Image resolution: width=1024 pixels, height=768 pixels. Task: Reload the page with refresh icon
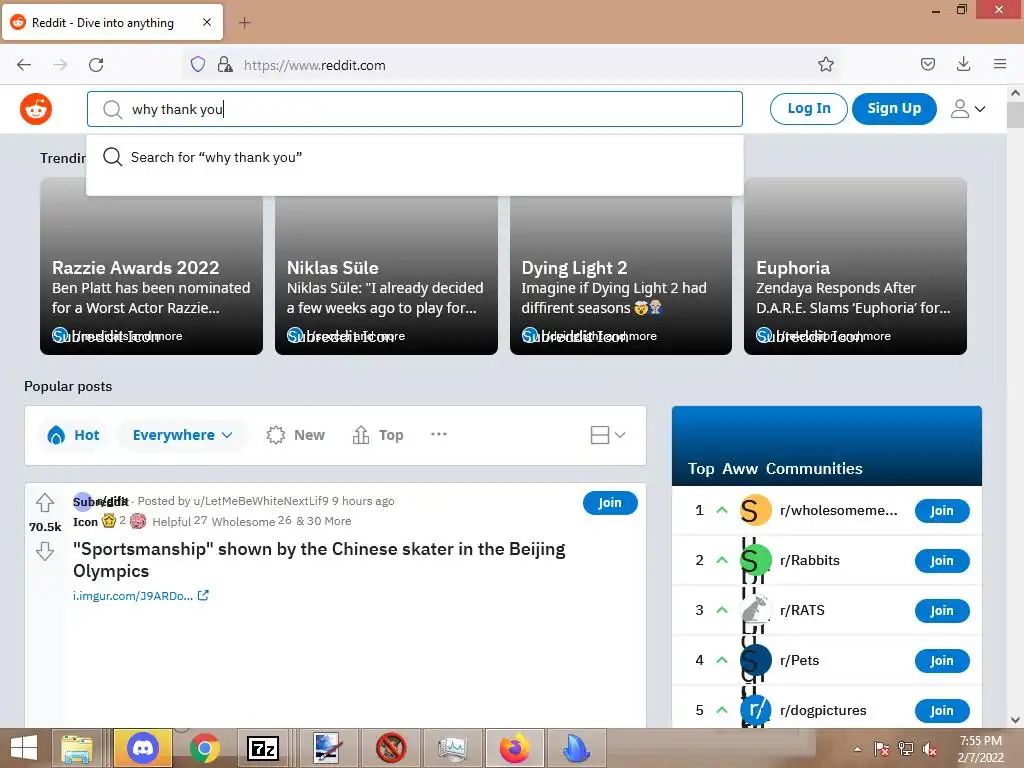pos(96,65)
